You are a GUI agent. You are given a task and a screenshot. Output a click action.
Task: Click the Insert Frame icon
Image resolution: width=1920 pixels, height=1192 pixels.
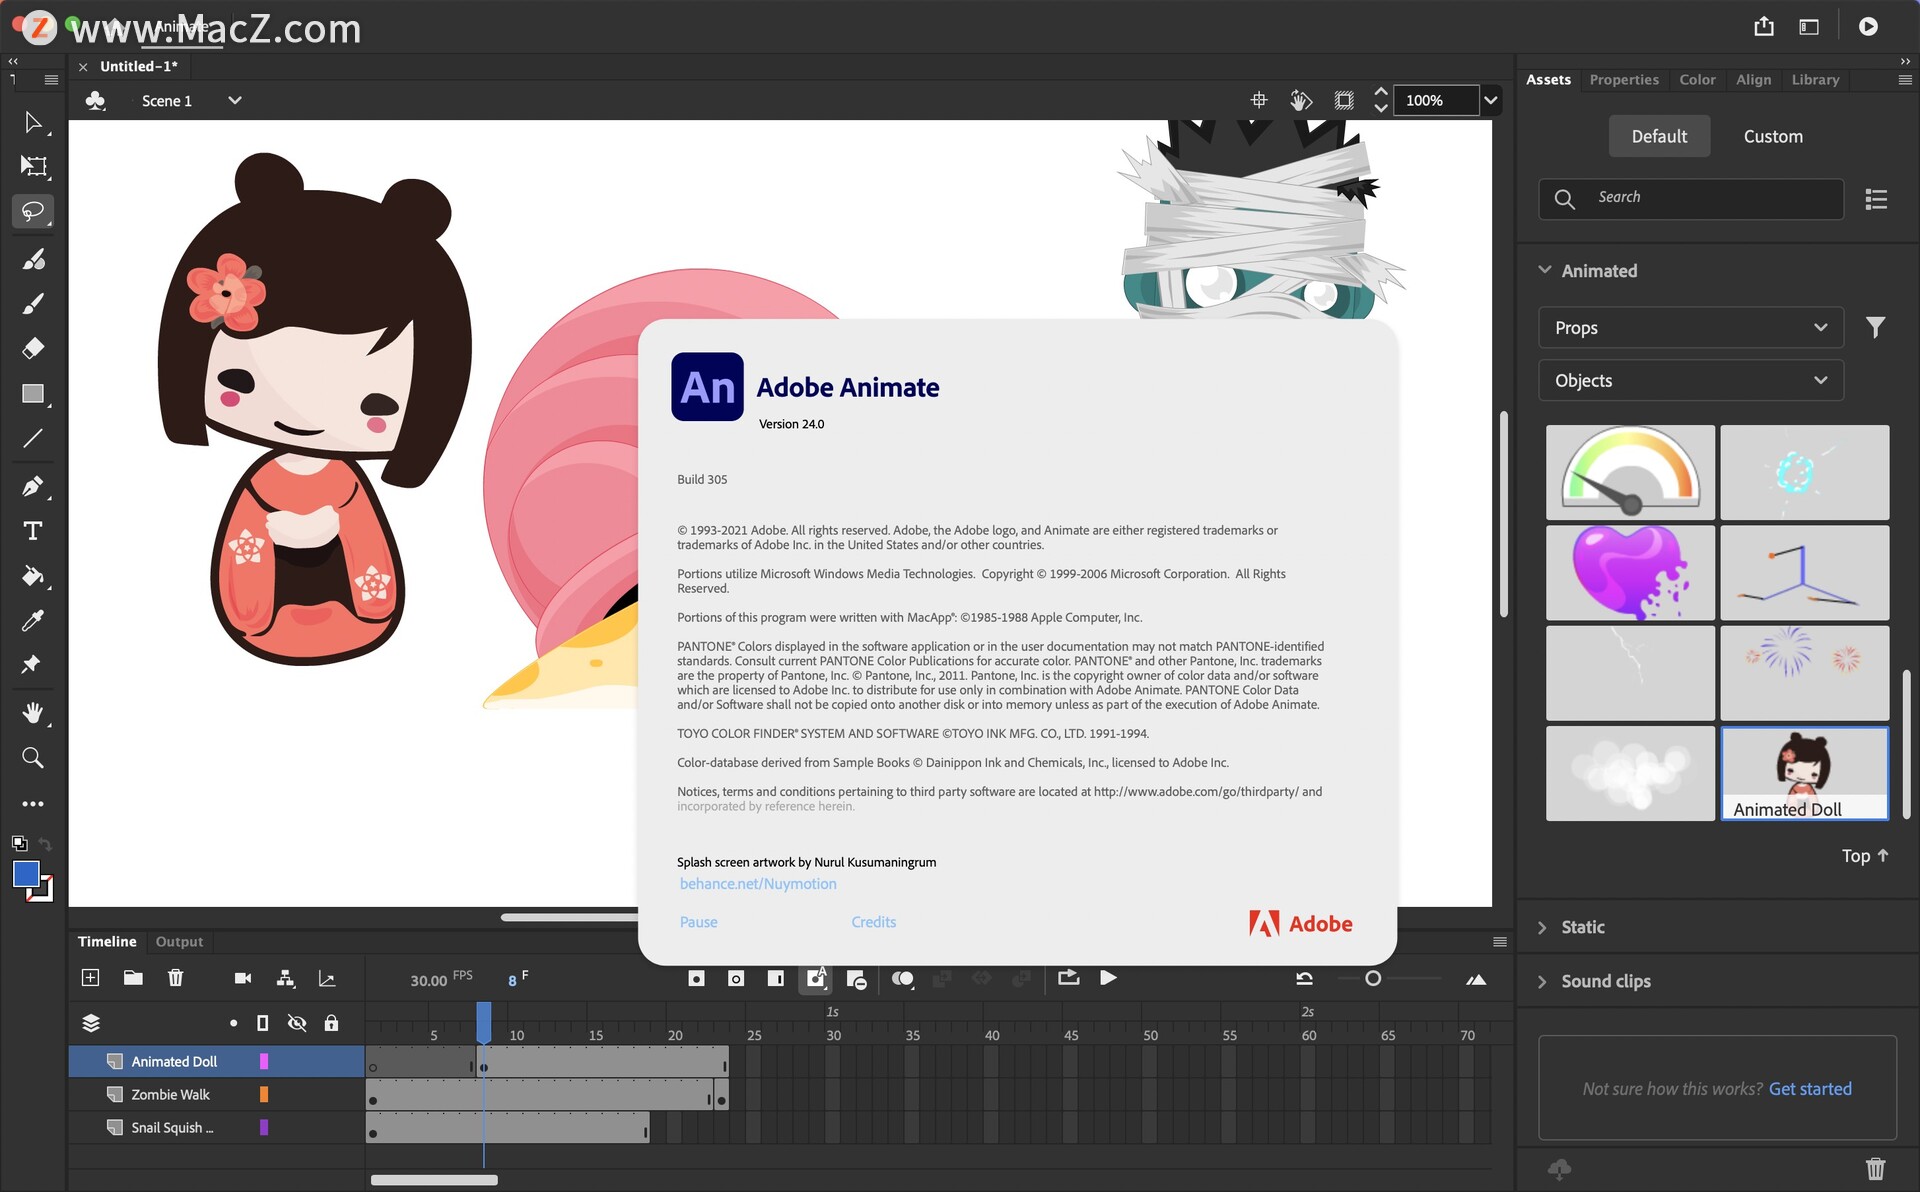pos(776,978)
